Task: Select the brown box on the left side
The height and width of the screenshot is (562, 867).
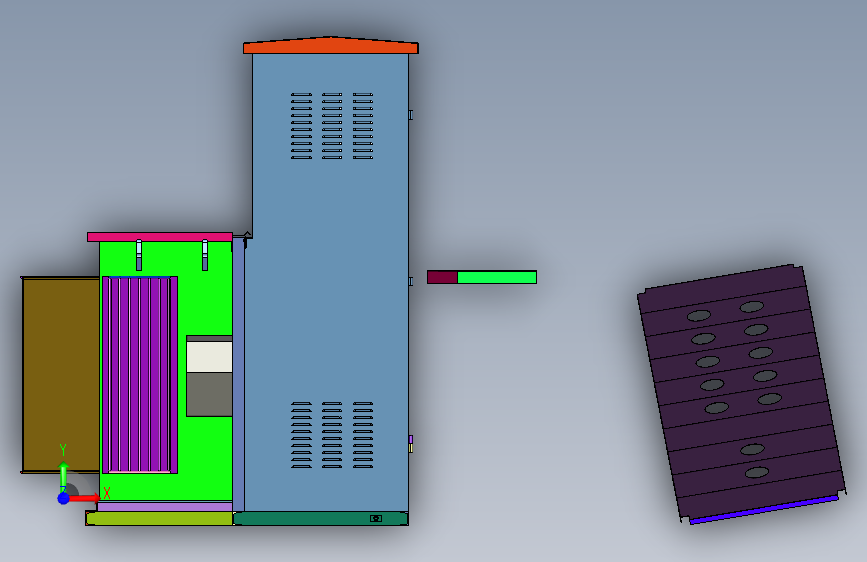Action: point(61,375)
